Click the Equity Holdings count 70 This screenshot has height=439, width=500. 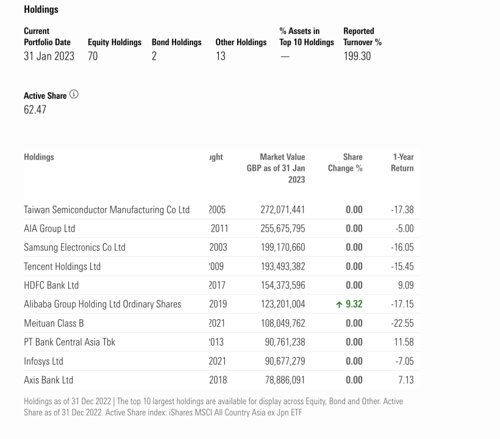click(x=93, y=56)
